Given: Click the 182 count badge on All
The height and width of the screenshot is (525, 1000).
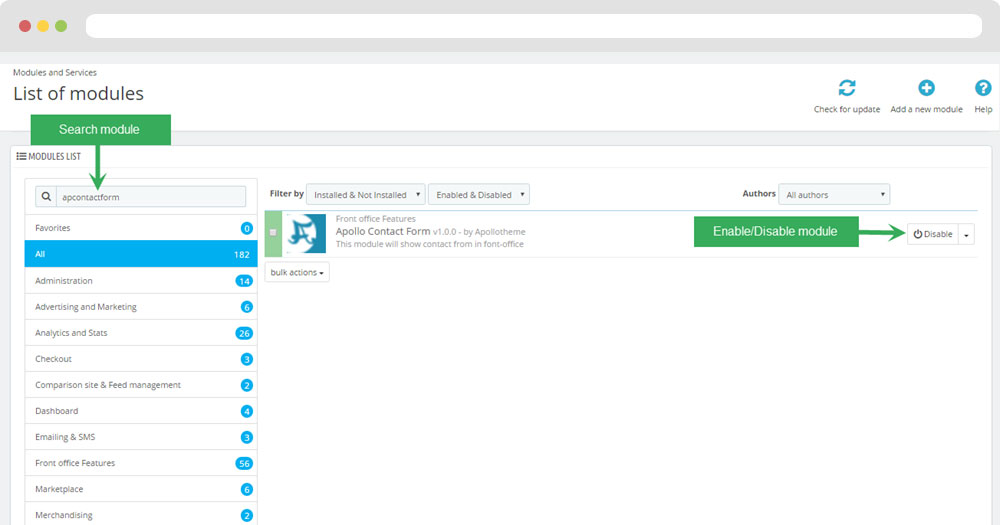Looking at the screenshot, I should point(242,255).
